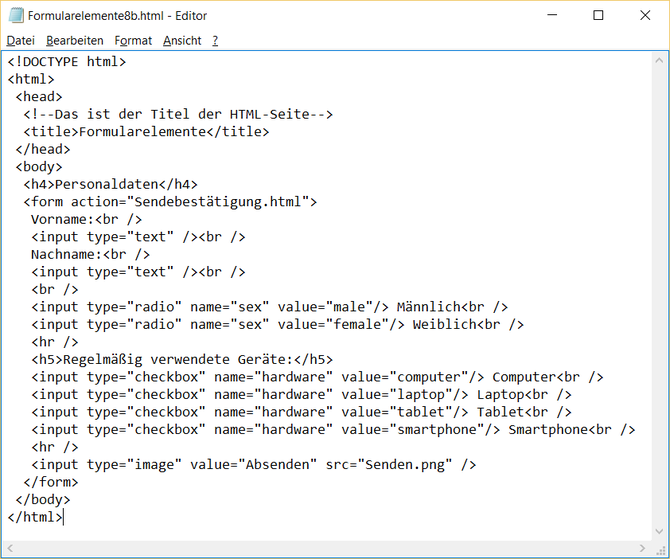Image resolution: width=670 pixels, height=559 pixels.
Task: Click the form action 'Sendebestätigung.html' line
Action: (170, 202)
